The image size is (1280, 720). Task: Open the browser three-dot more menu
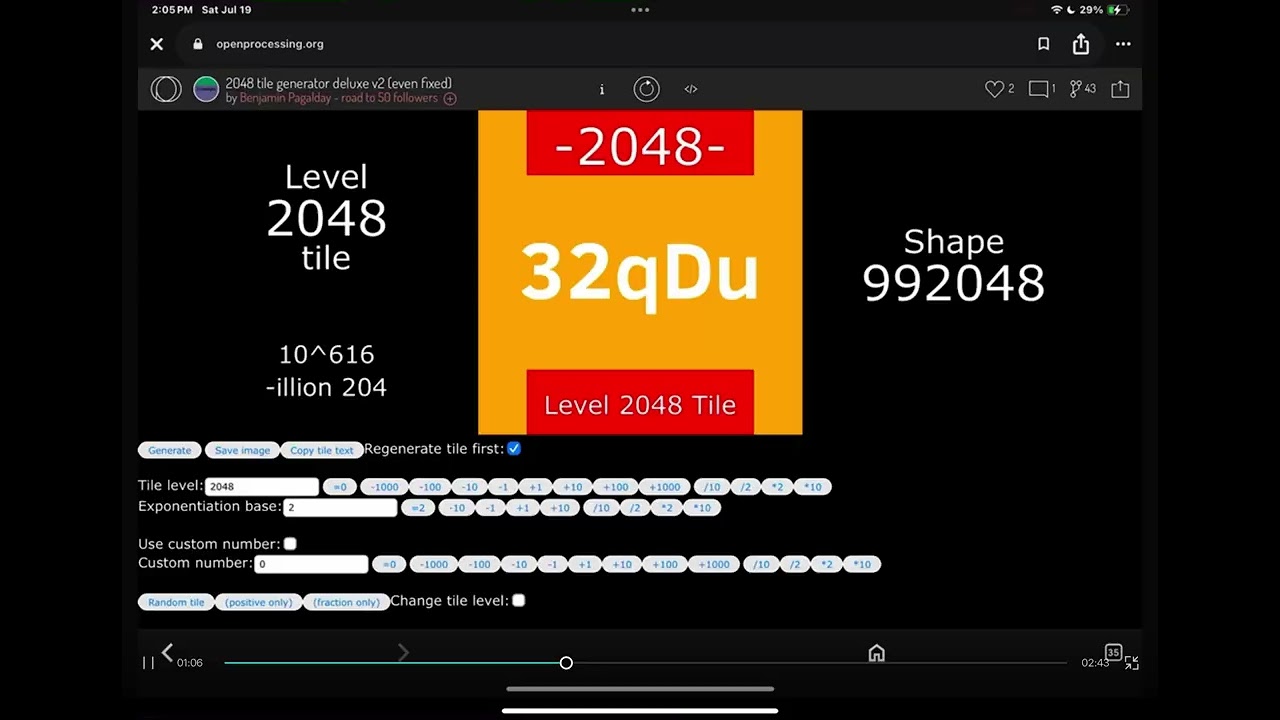pos(1123,44)
